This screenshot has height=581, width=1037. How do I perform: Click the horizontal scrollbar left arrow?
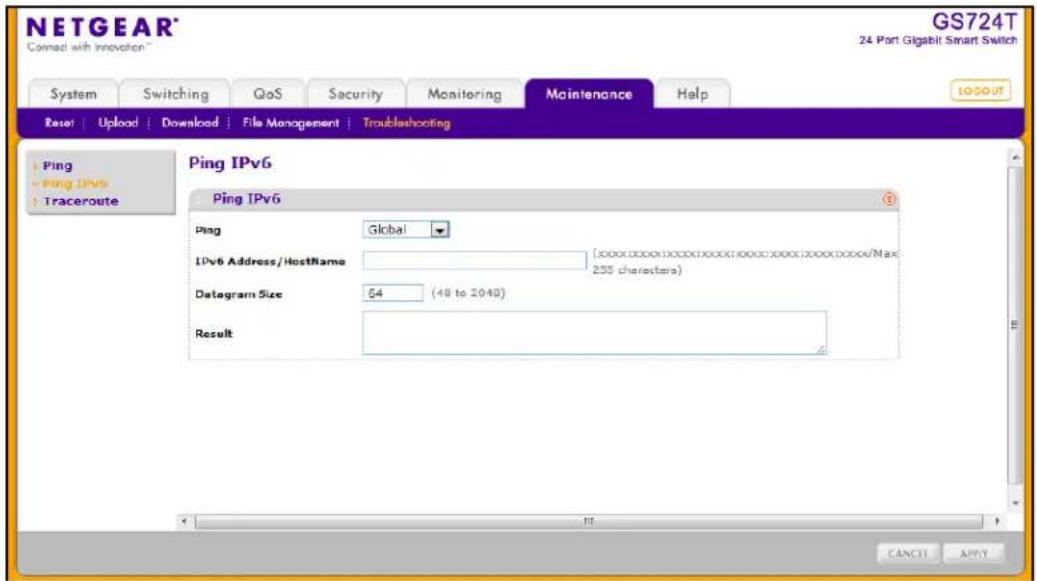(x=185, y=522)
